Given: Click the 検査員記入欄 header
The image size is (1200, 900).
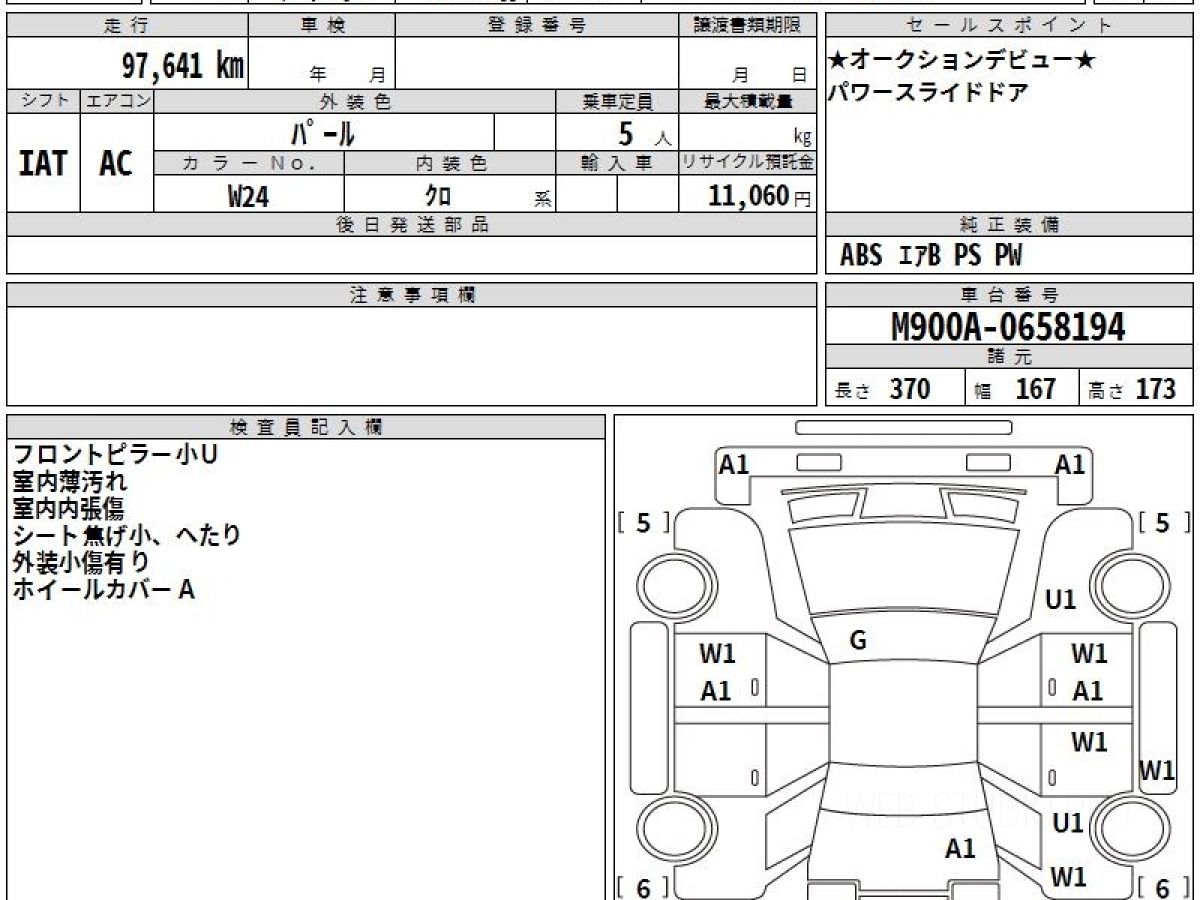Looking at the screenshot, I should pos(306,427).
